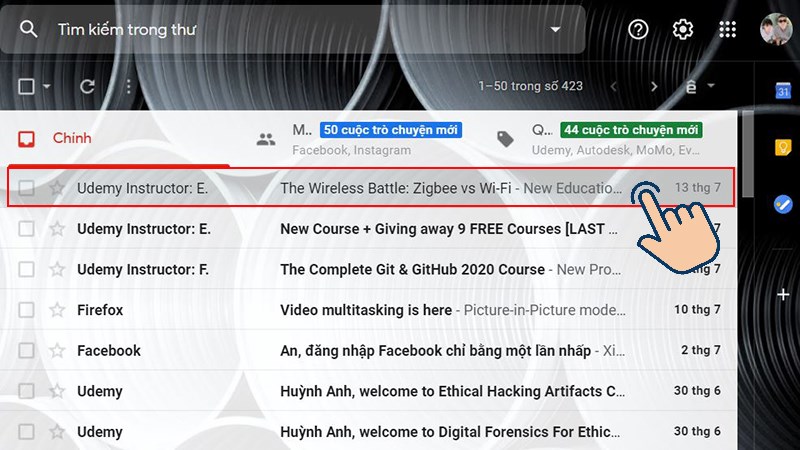Tick the checkbox for the Facebook email
The height and width of the screenshot is (450, 800).
(27, 351)
